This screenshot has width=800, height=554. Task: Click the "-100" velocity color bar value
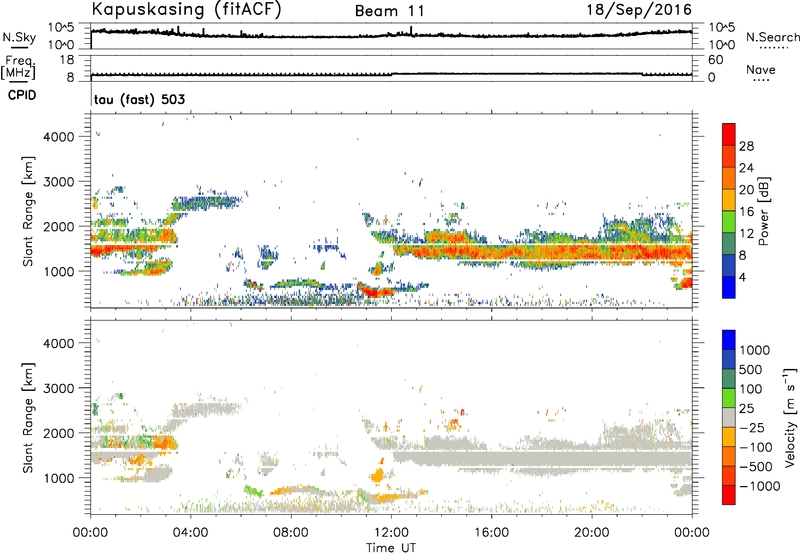click(755, 447)
